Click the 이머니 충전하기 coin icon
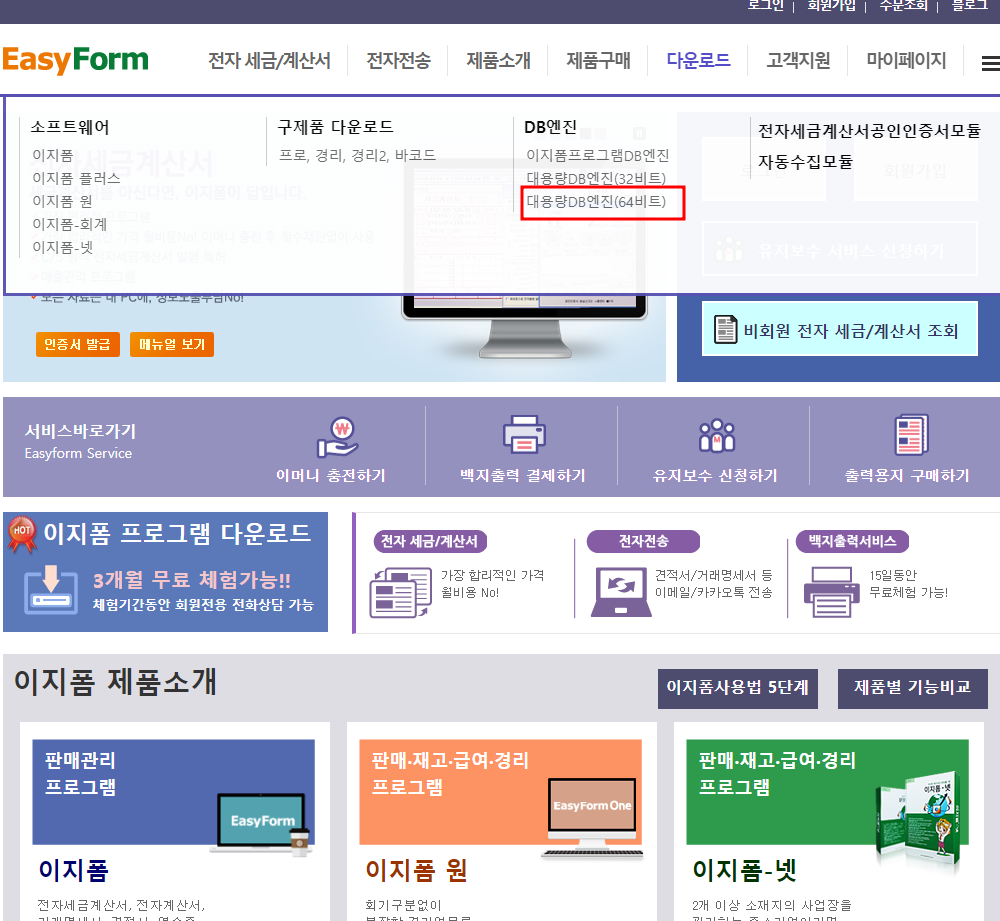 tap(337, 437)
